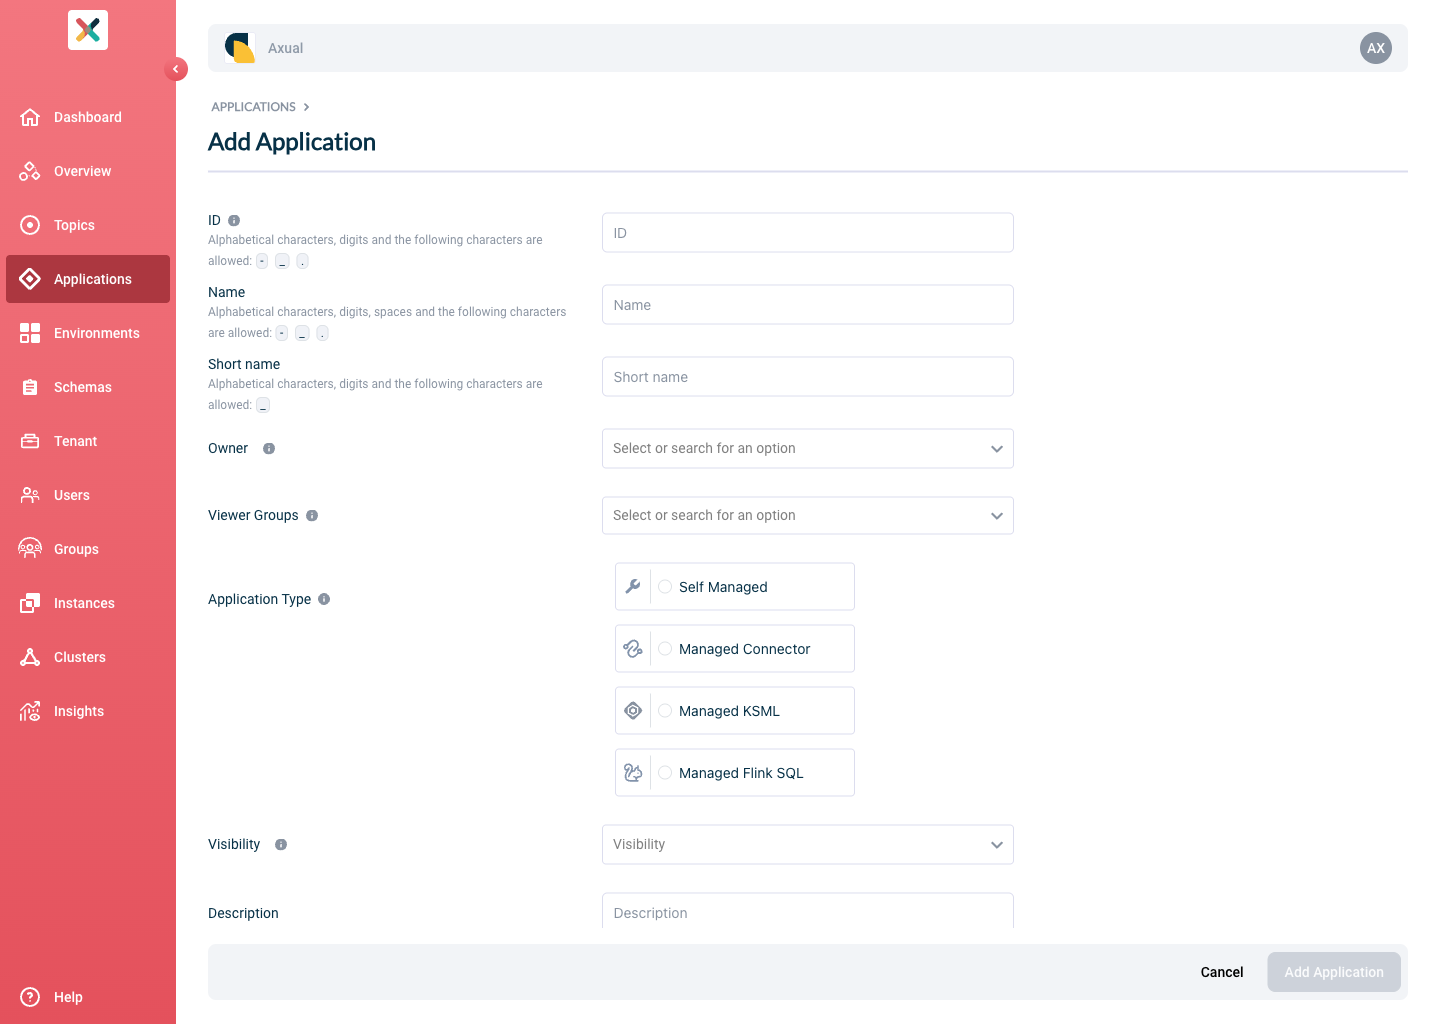
Task: Open the AX user avatar menu
Action: (1376, 48)
